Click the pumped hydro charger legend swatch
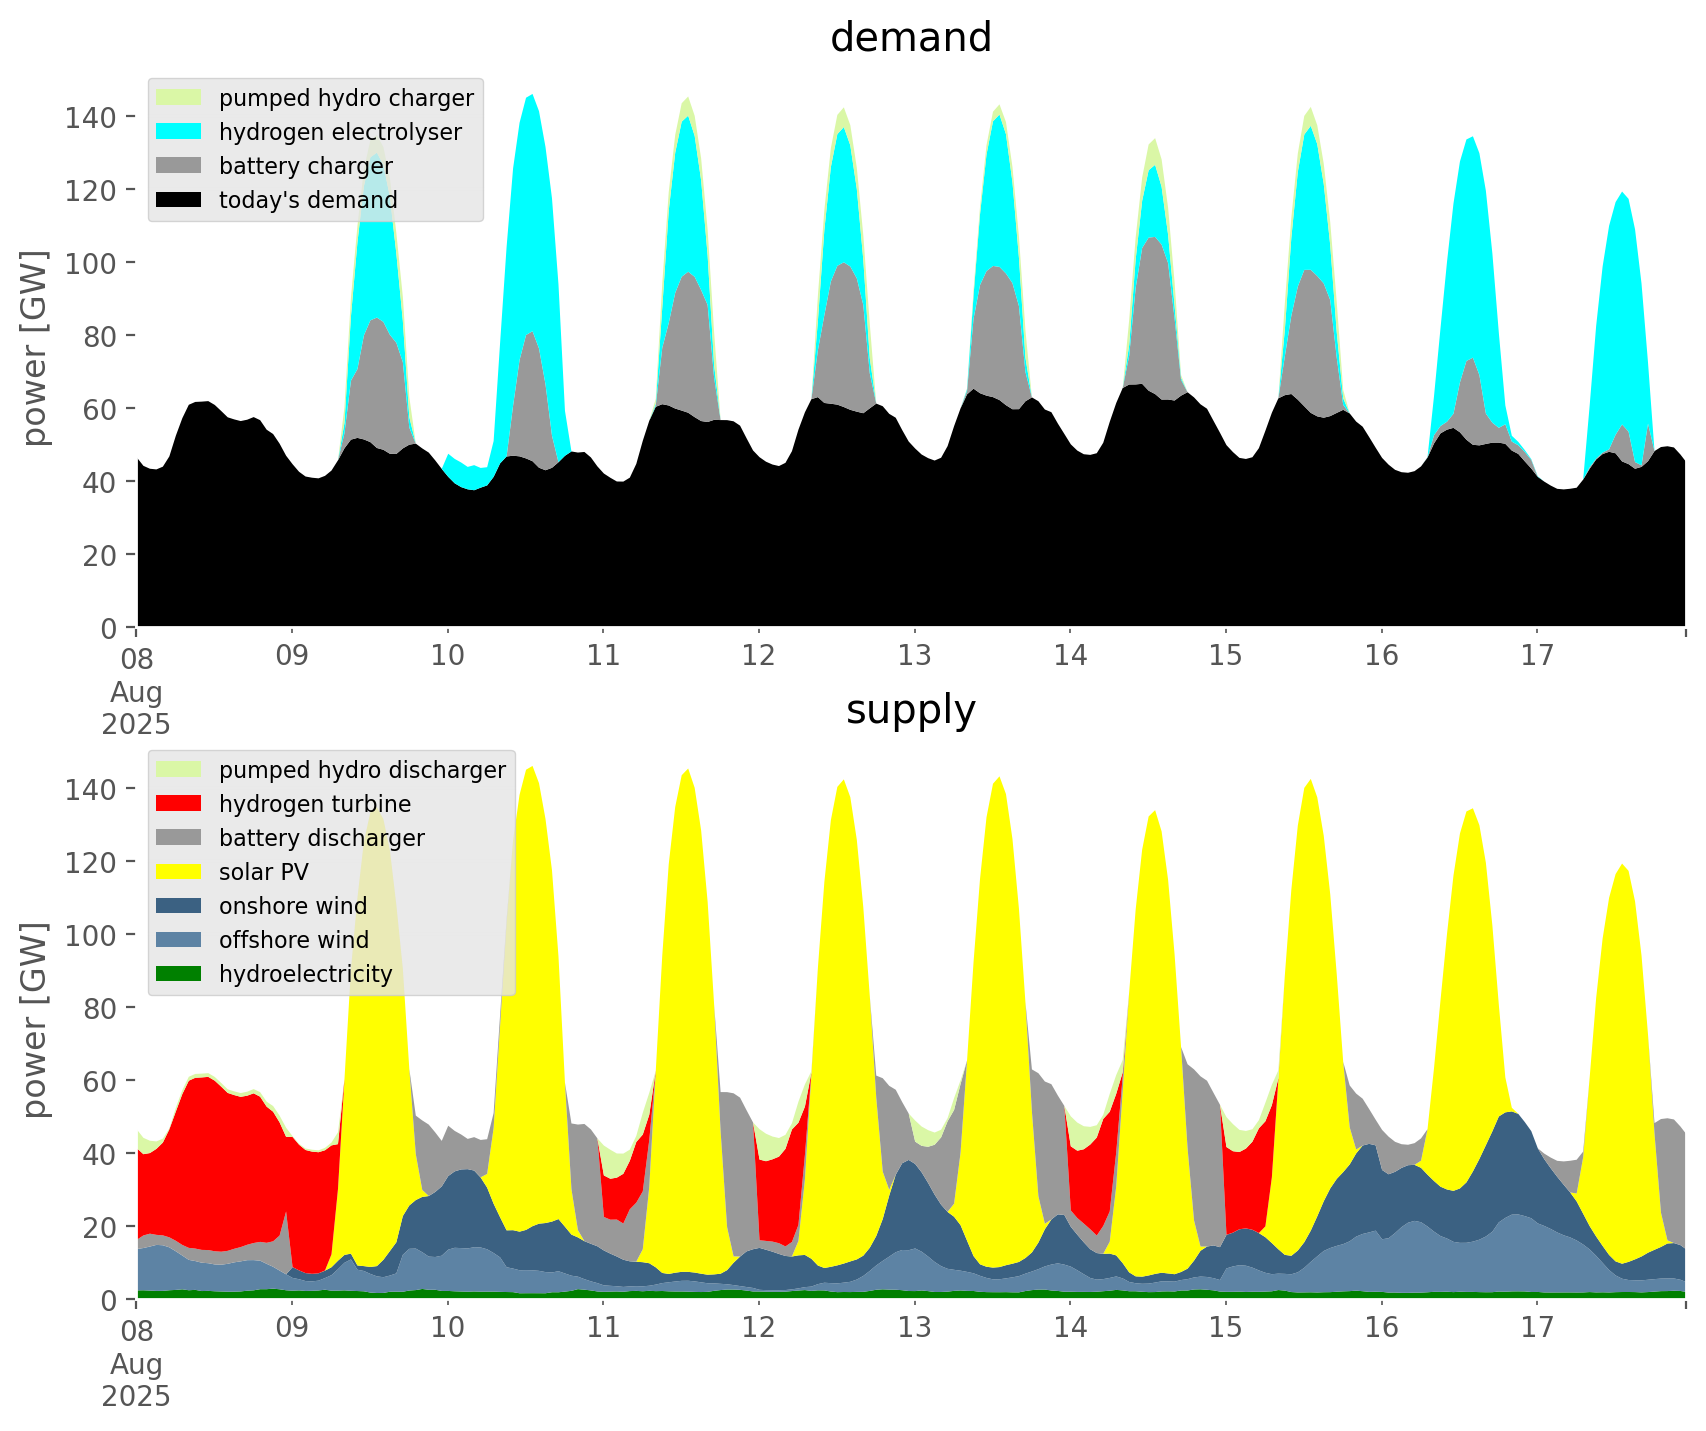Image resolution: width=1706 pixels, height=1431 pixels. coord(179,98)
